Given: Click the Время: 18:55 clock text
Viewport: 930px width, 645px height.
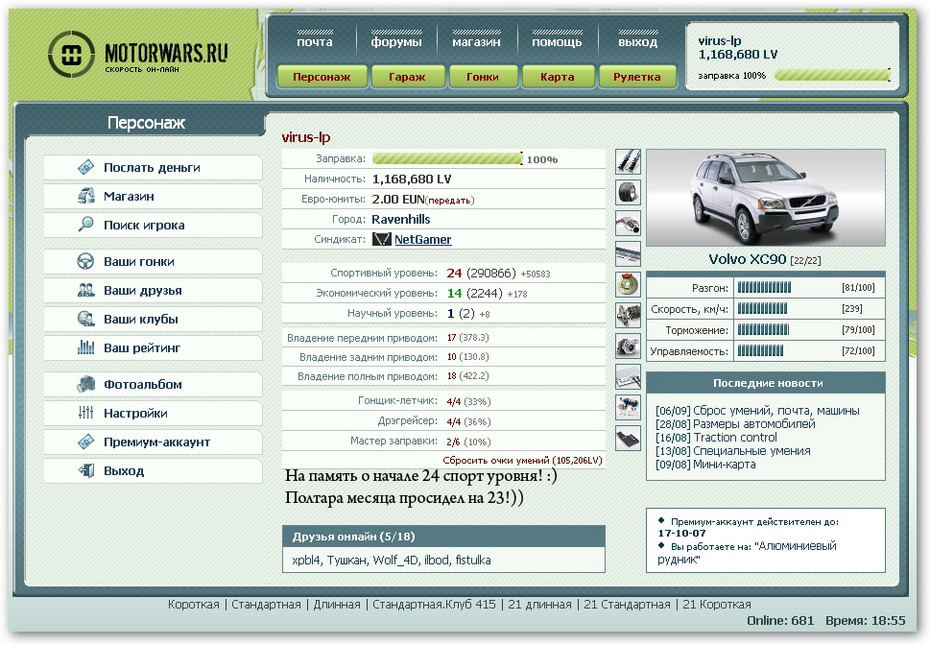Looking at the screenshot, I should [x=865, y=621].
